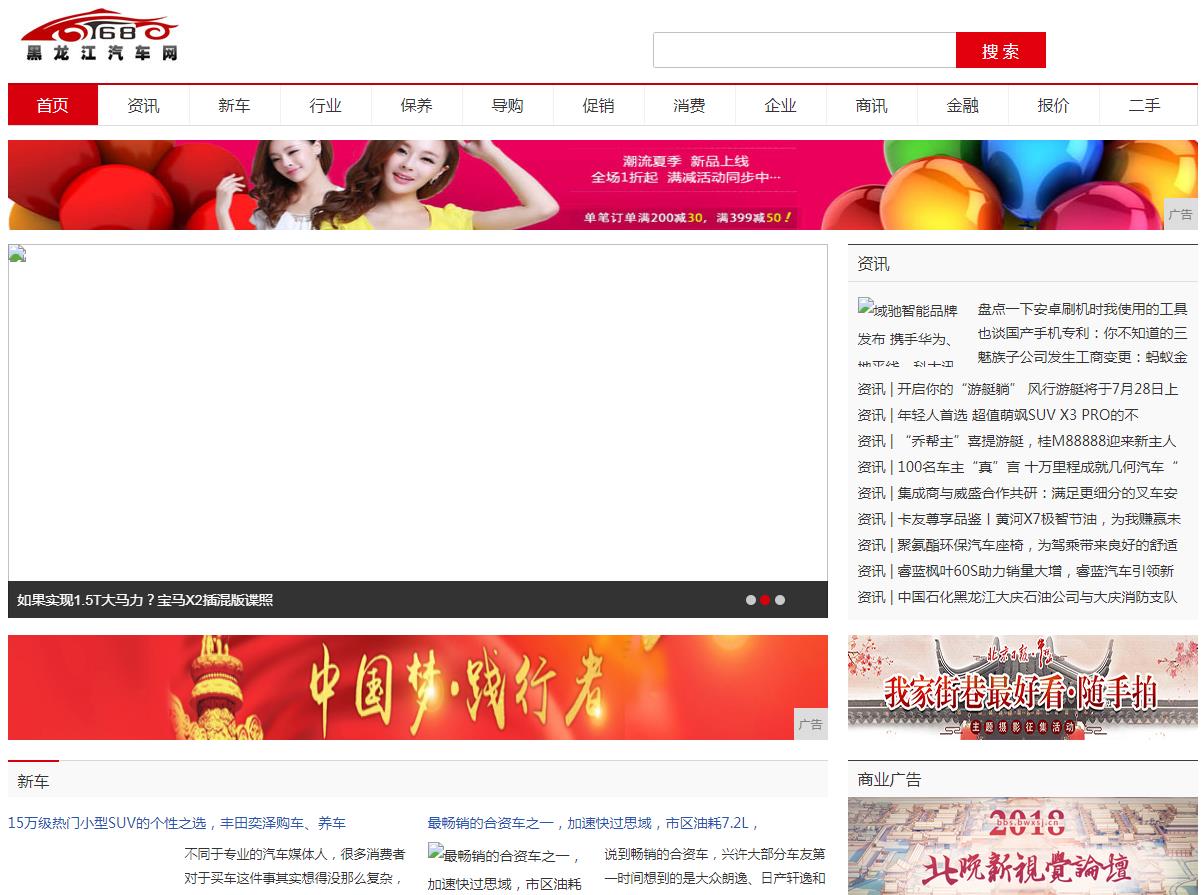
Task: Go to the 金融 nav tab
Action: coord(963,105)
